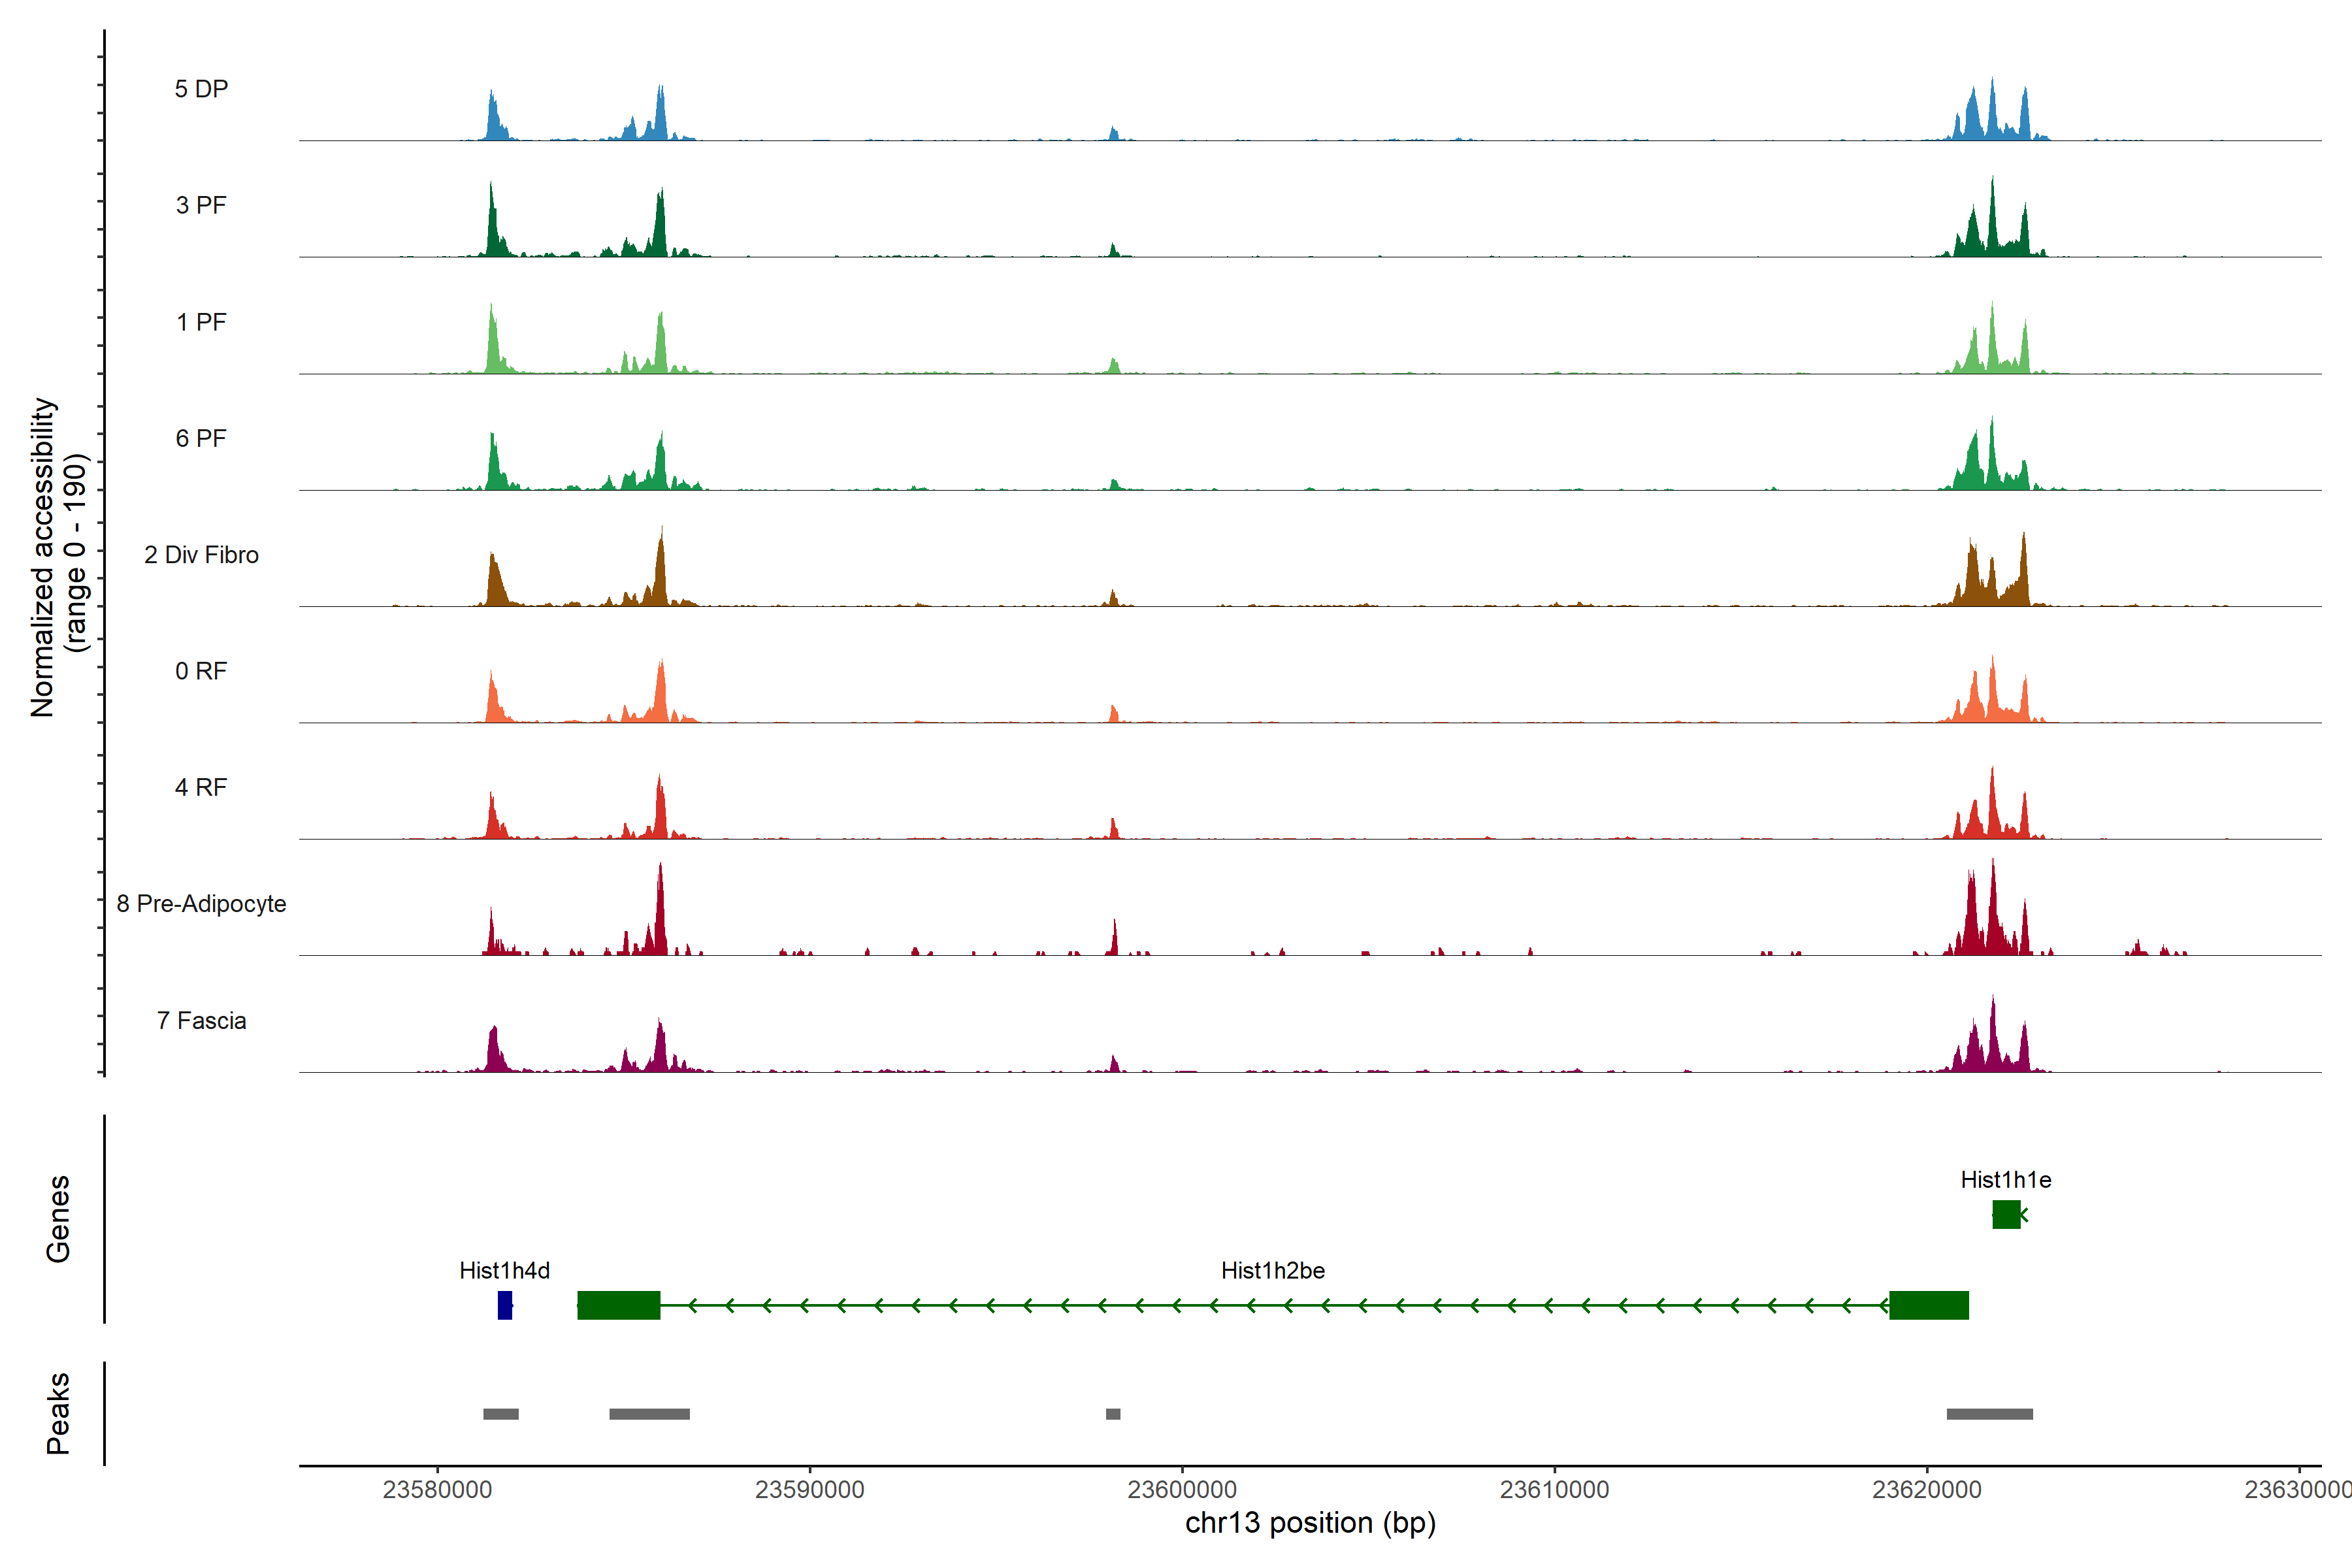Click the second gray peak bar
2352x1568 pixels.
point(649,1414)
